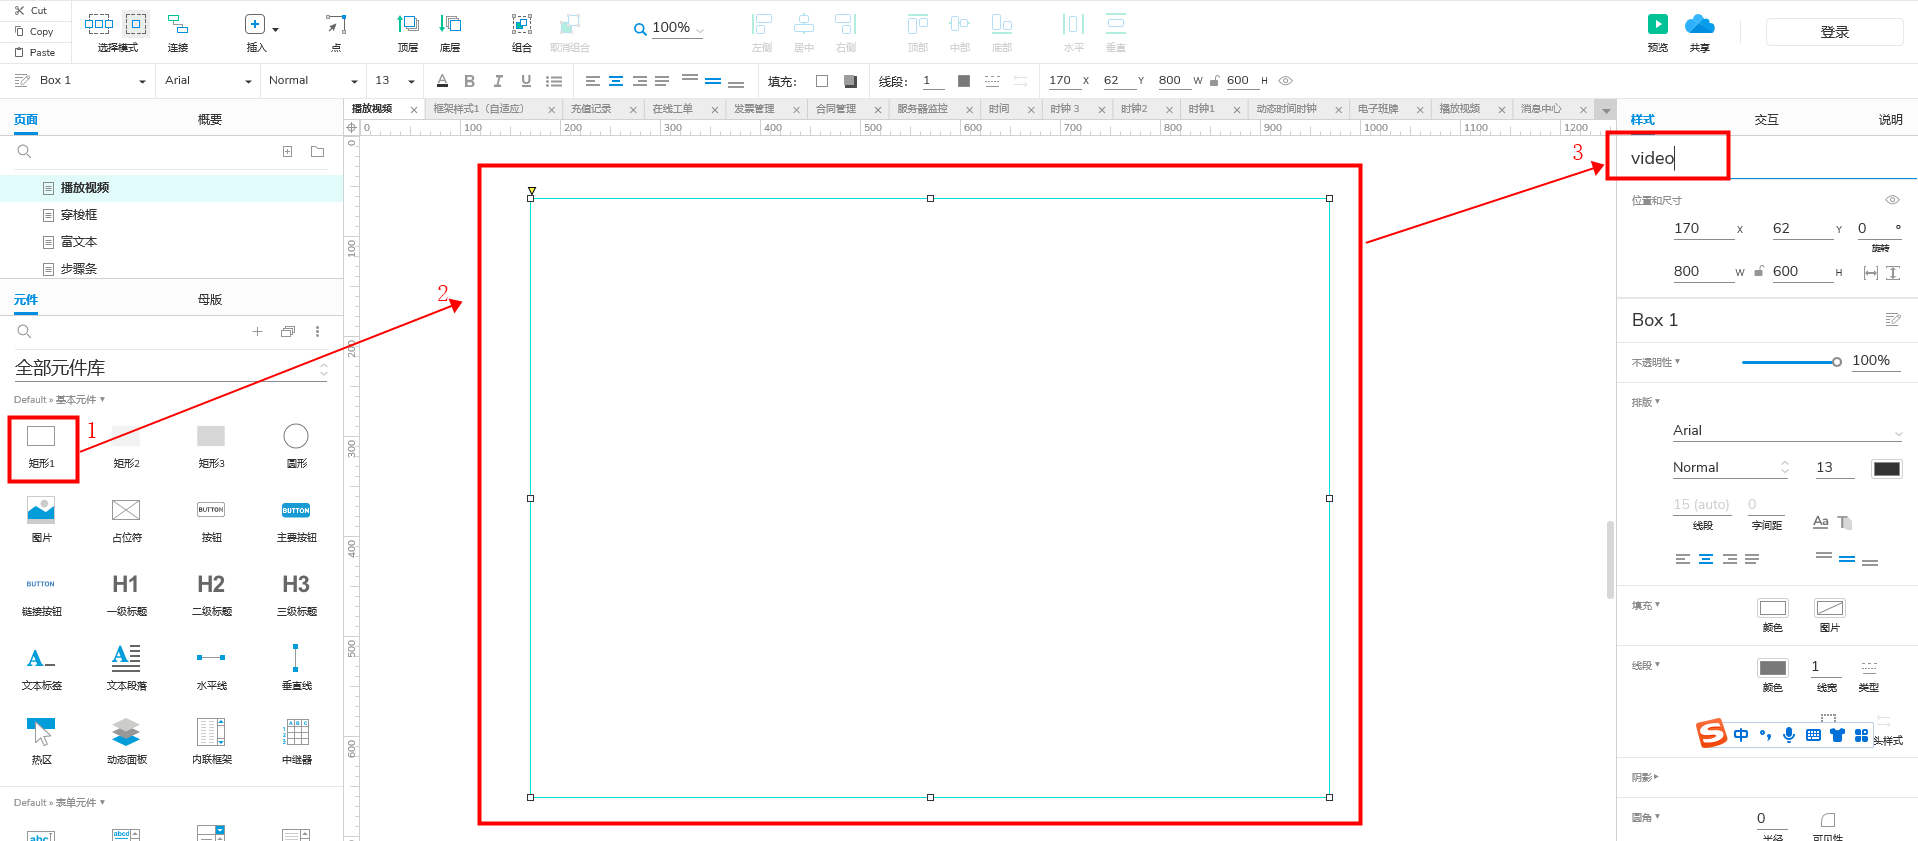Image resolution: width=1918 pixels, height=841 pixels.
Task: Select the Circle (圆形) widget
Action: [x=296, y=437]
